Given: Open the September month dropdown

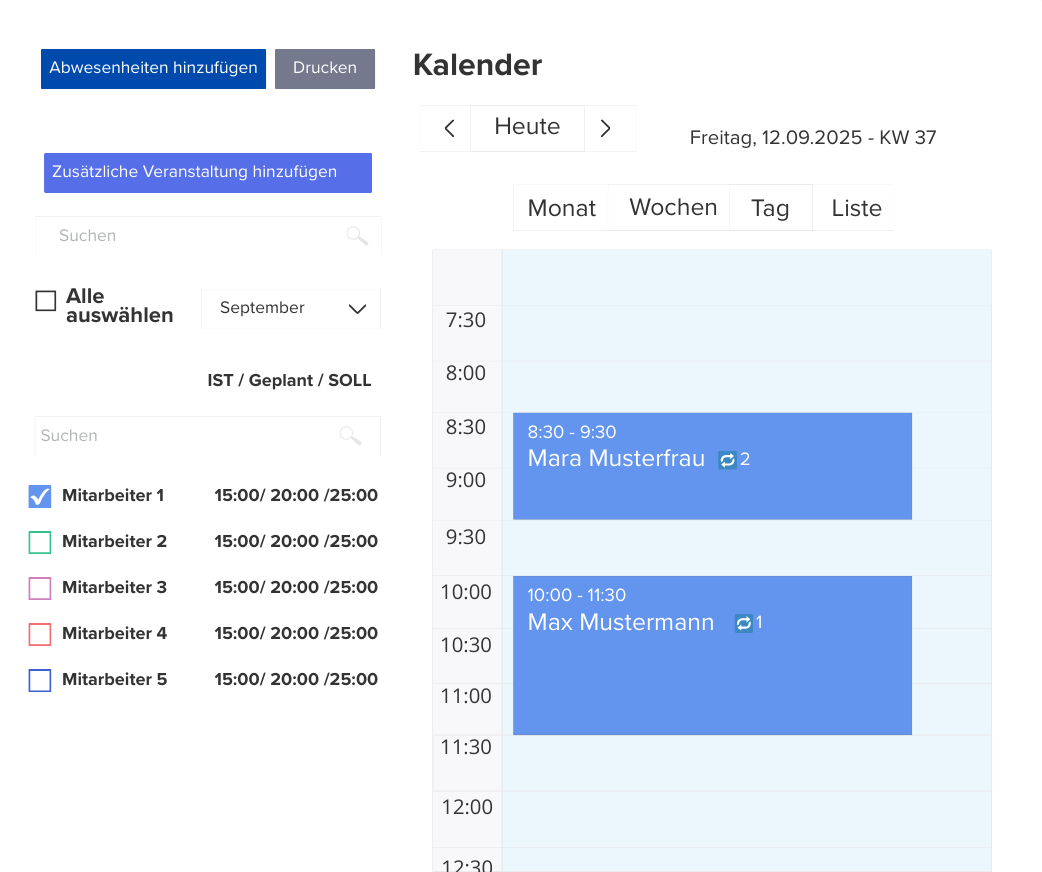Looking at the screenshot, I should tap(291, 308).
